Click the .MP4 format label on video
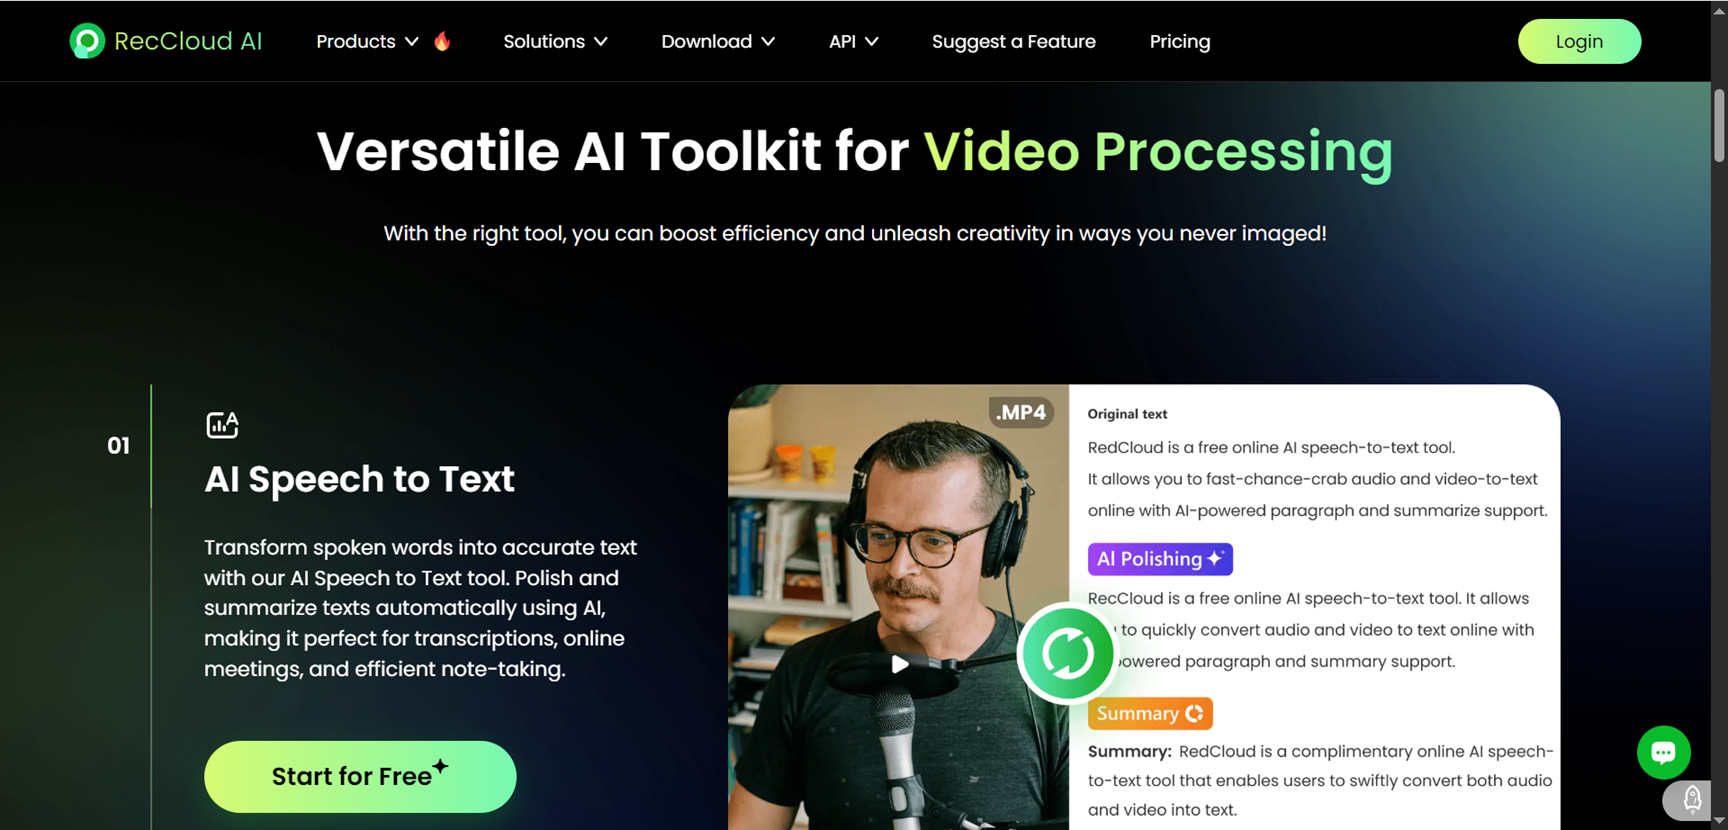Image resolution: width=1728 pixels, height=830 pixels. [x=1021, y=412]
